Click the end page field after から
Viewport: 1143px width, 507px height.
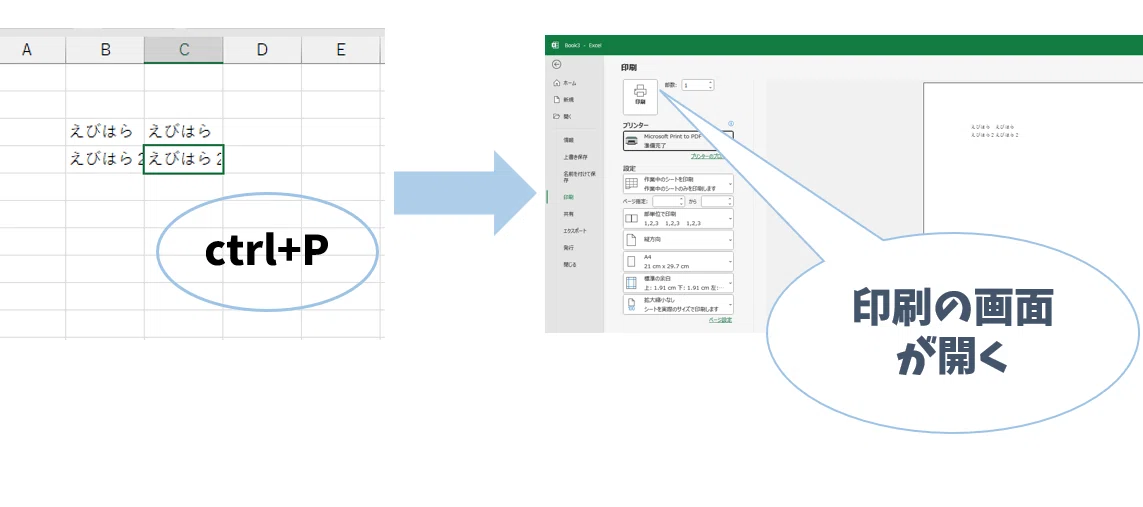pyautogui.click(x=717, y=201)
